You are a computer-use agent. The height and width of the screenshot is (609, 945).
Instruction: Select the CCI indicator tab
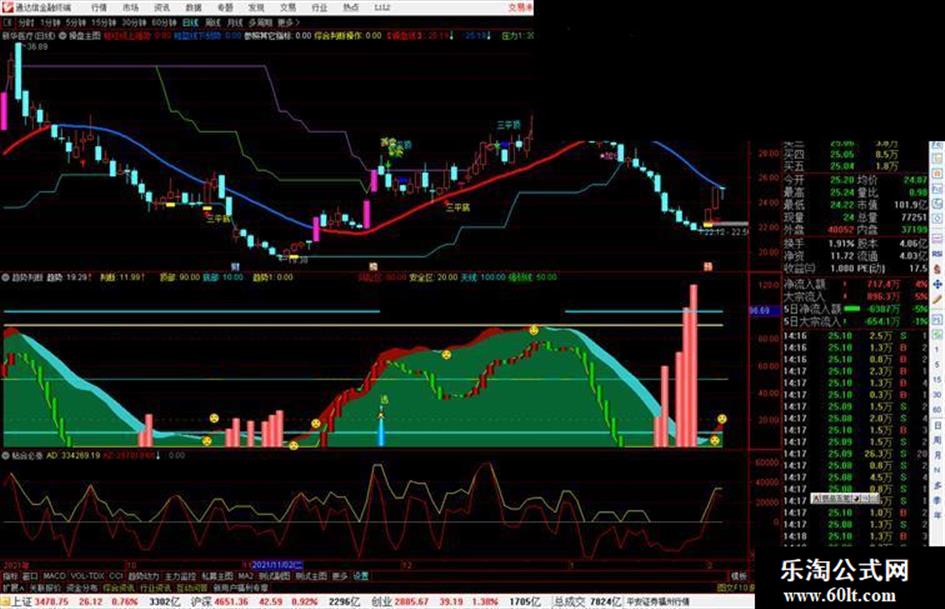point(116,576)
